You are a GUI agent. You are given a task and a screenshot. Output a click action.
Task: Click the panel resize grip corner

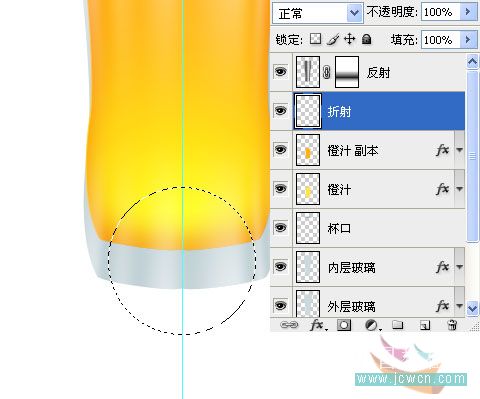(x=474, y=327)
